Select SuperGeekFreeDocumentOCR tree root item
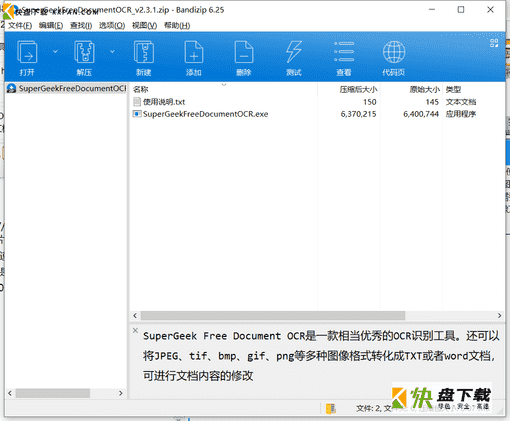The width and height of the screenshot is (510, 421). 67,88
